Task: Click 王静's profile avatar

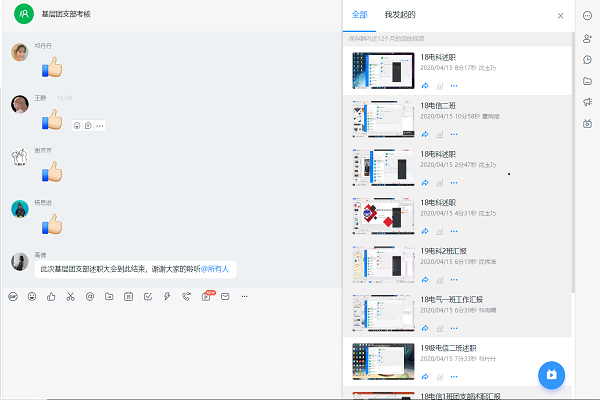Action: pyautogui.click(x=19, y=104)
